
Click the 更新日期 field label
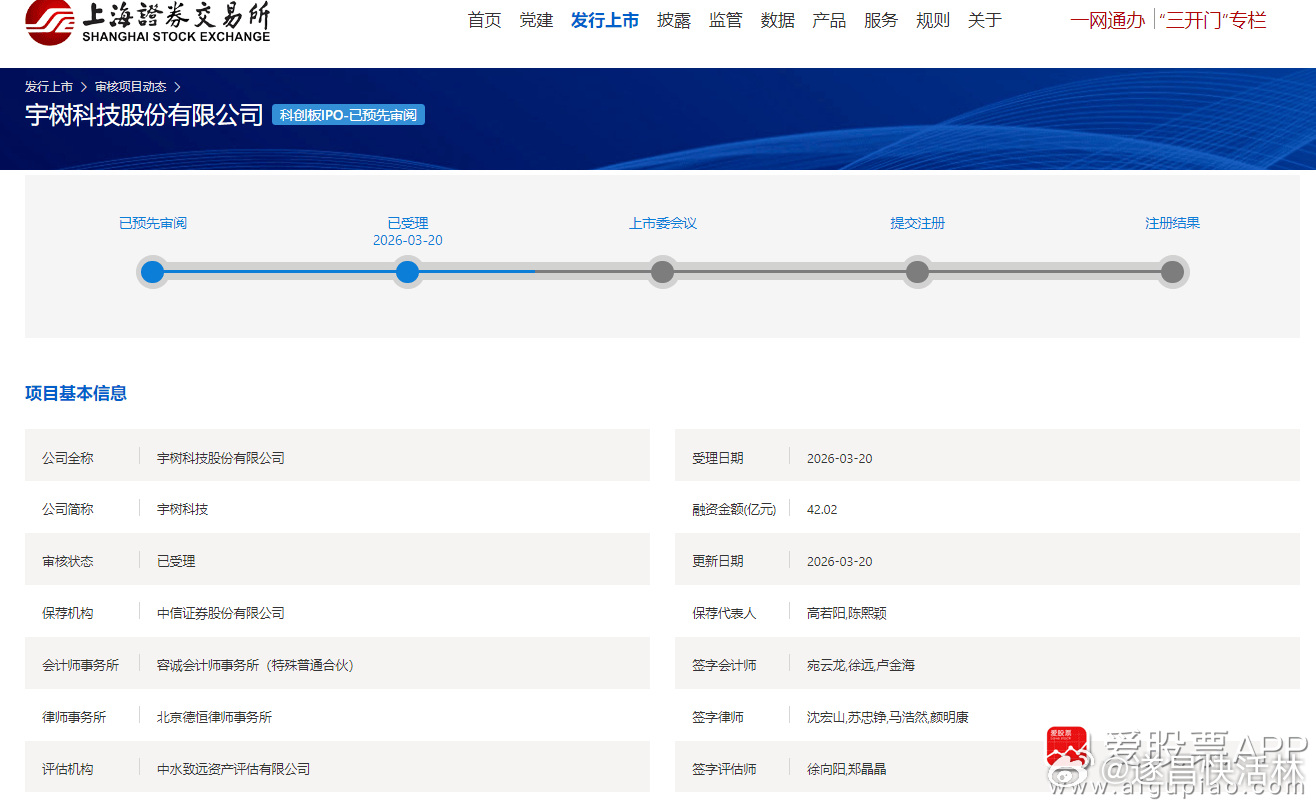point(718,561)
